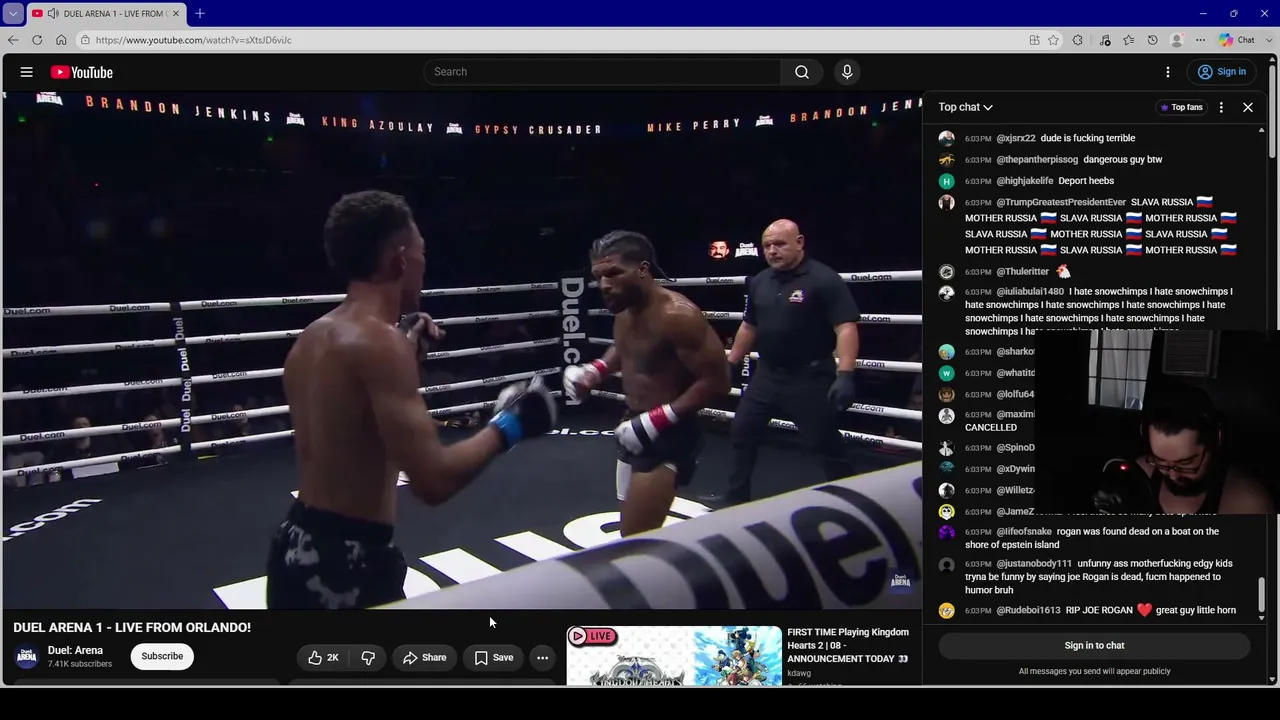Open FIRST TIME Playing Kingdom Hearts title

pos(848,645)
